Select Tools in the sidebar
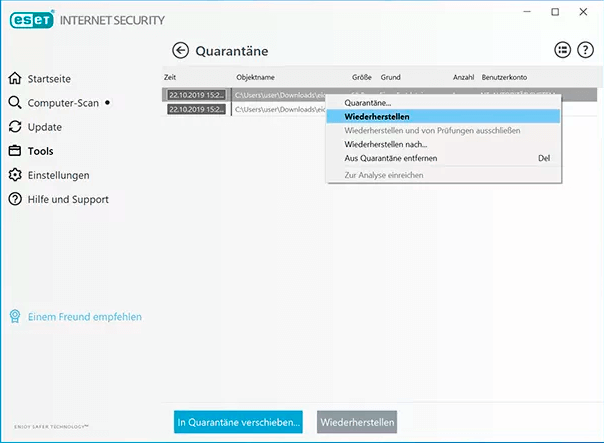This screenshot has width=604, height=443. point(40,151)
